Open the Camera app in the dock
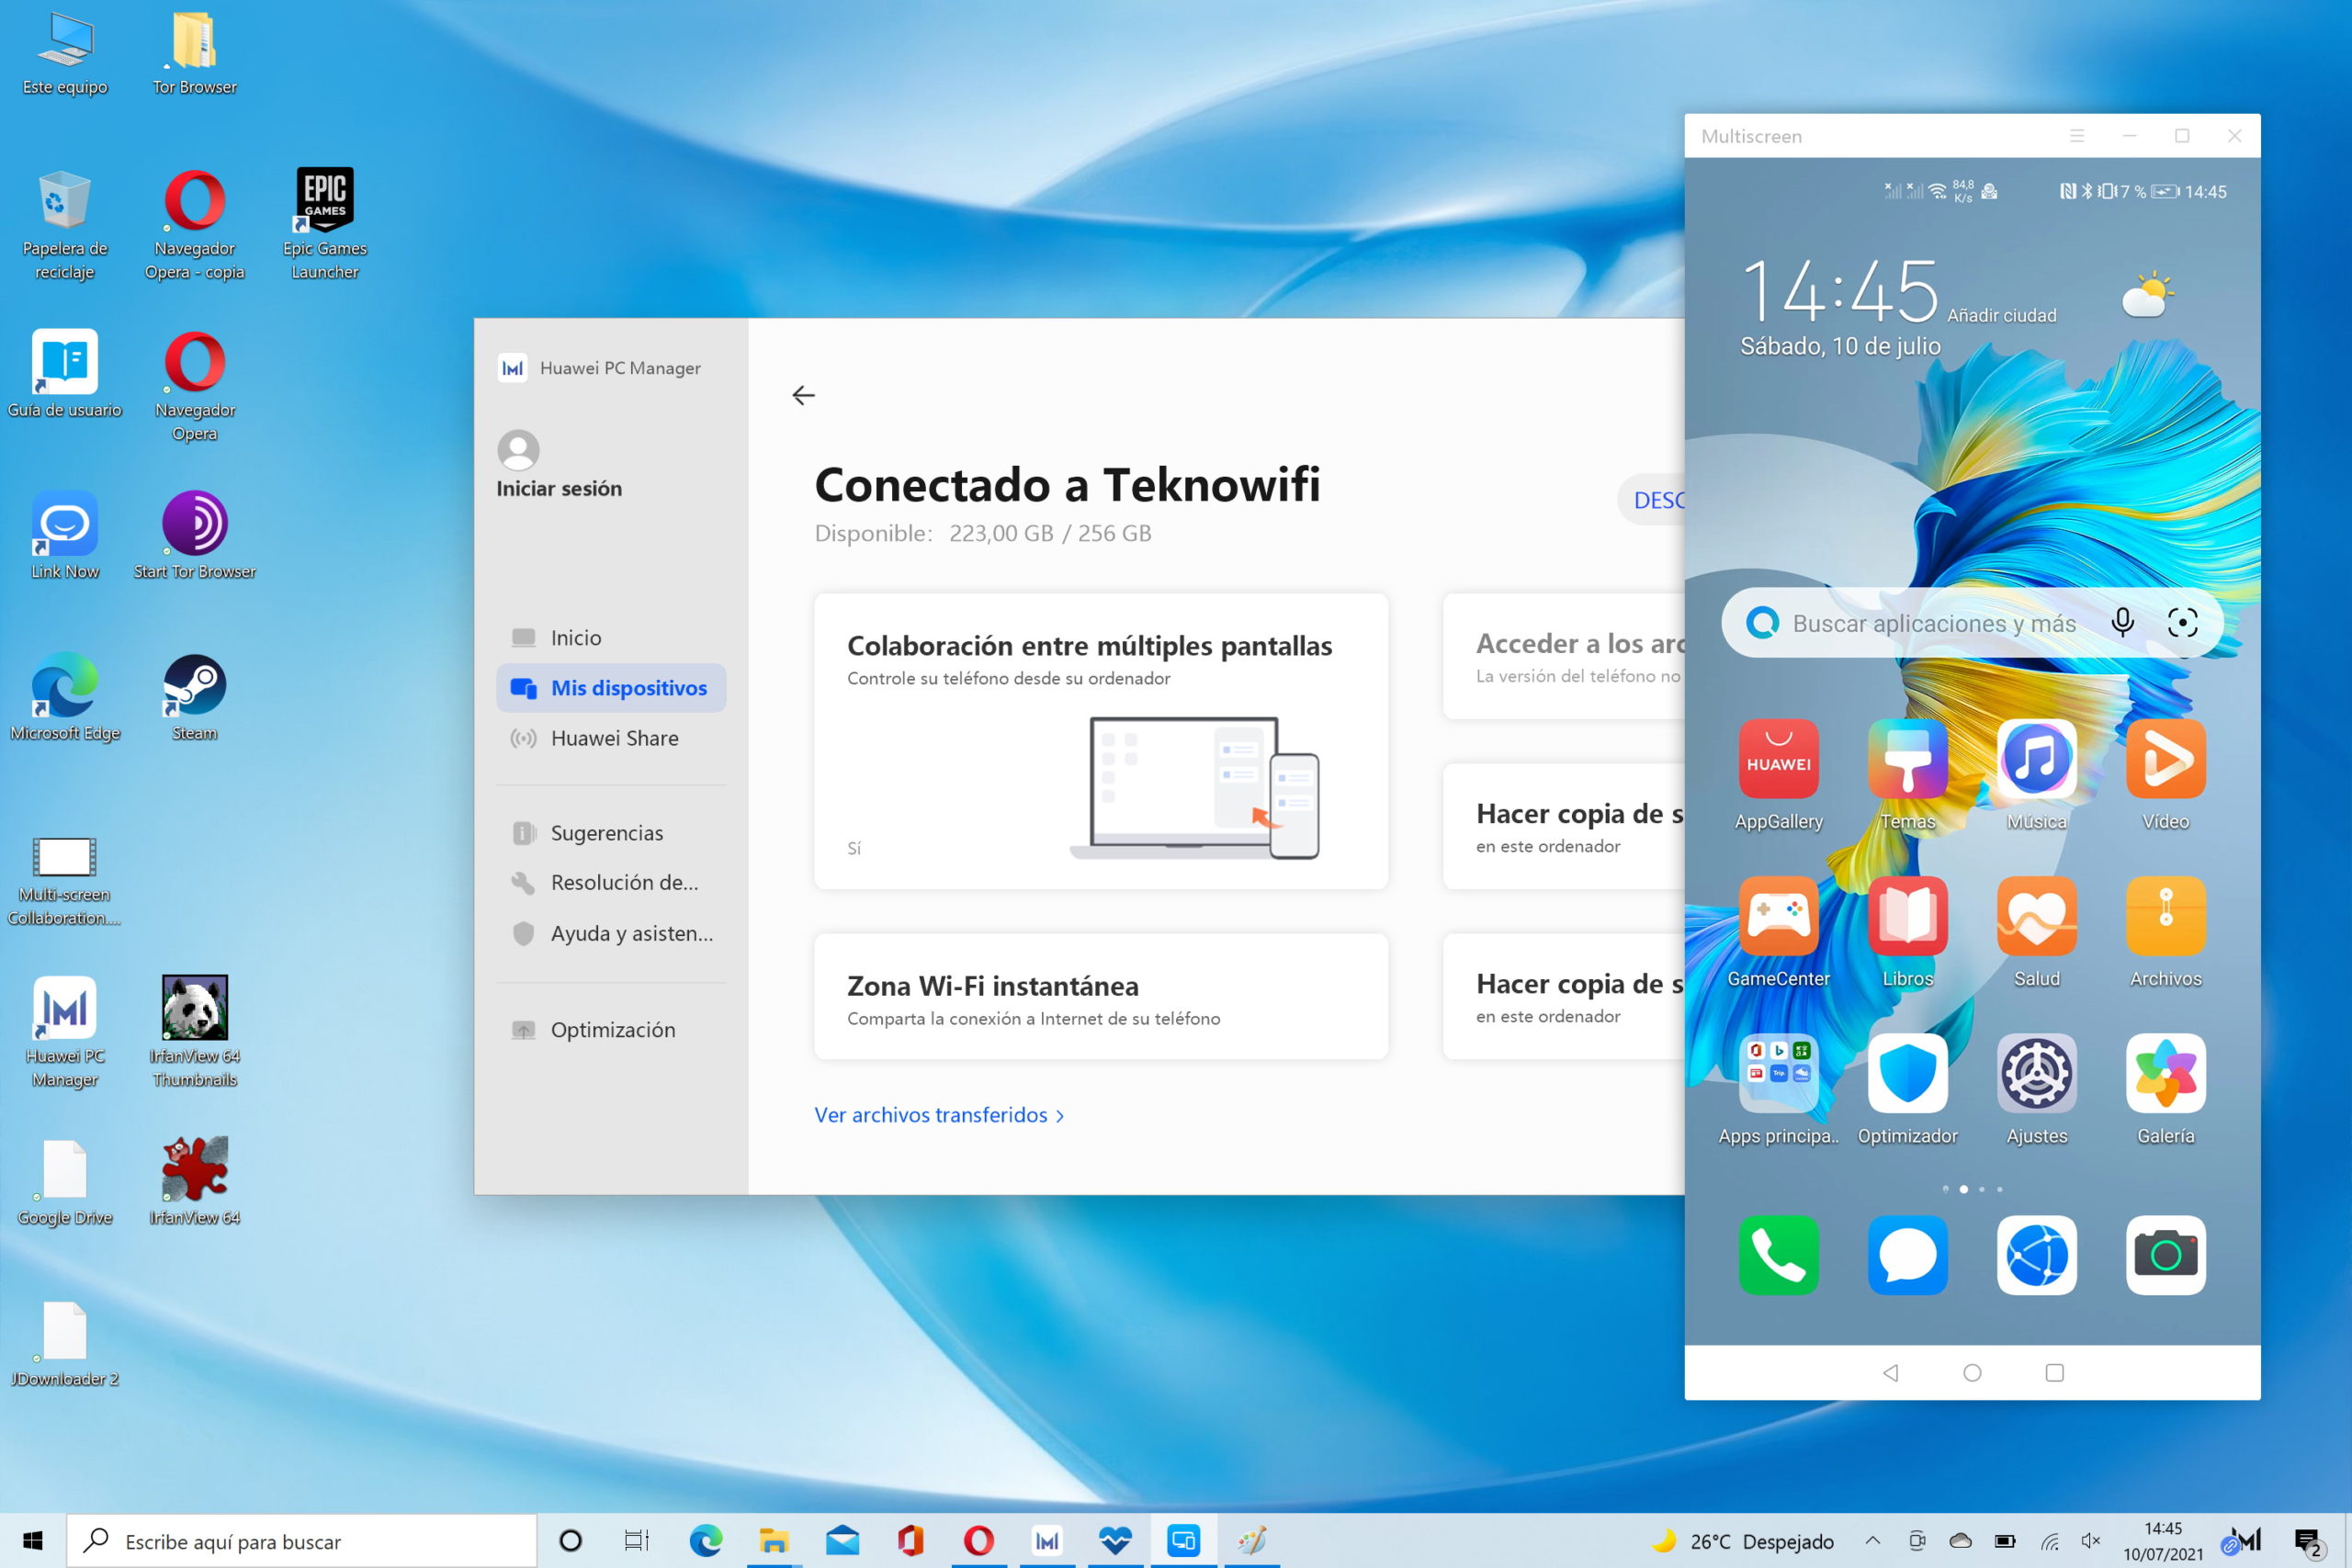2352x1568 pixels. click(2165, 1255)
